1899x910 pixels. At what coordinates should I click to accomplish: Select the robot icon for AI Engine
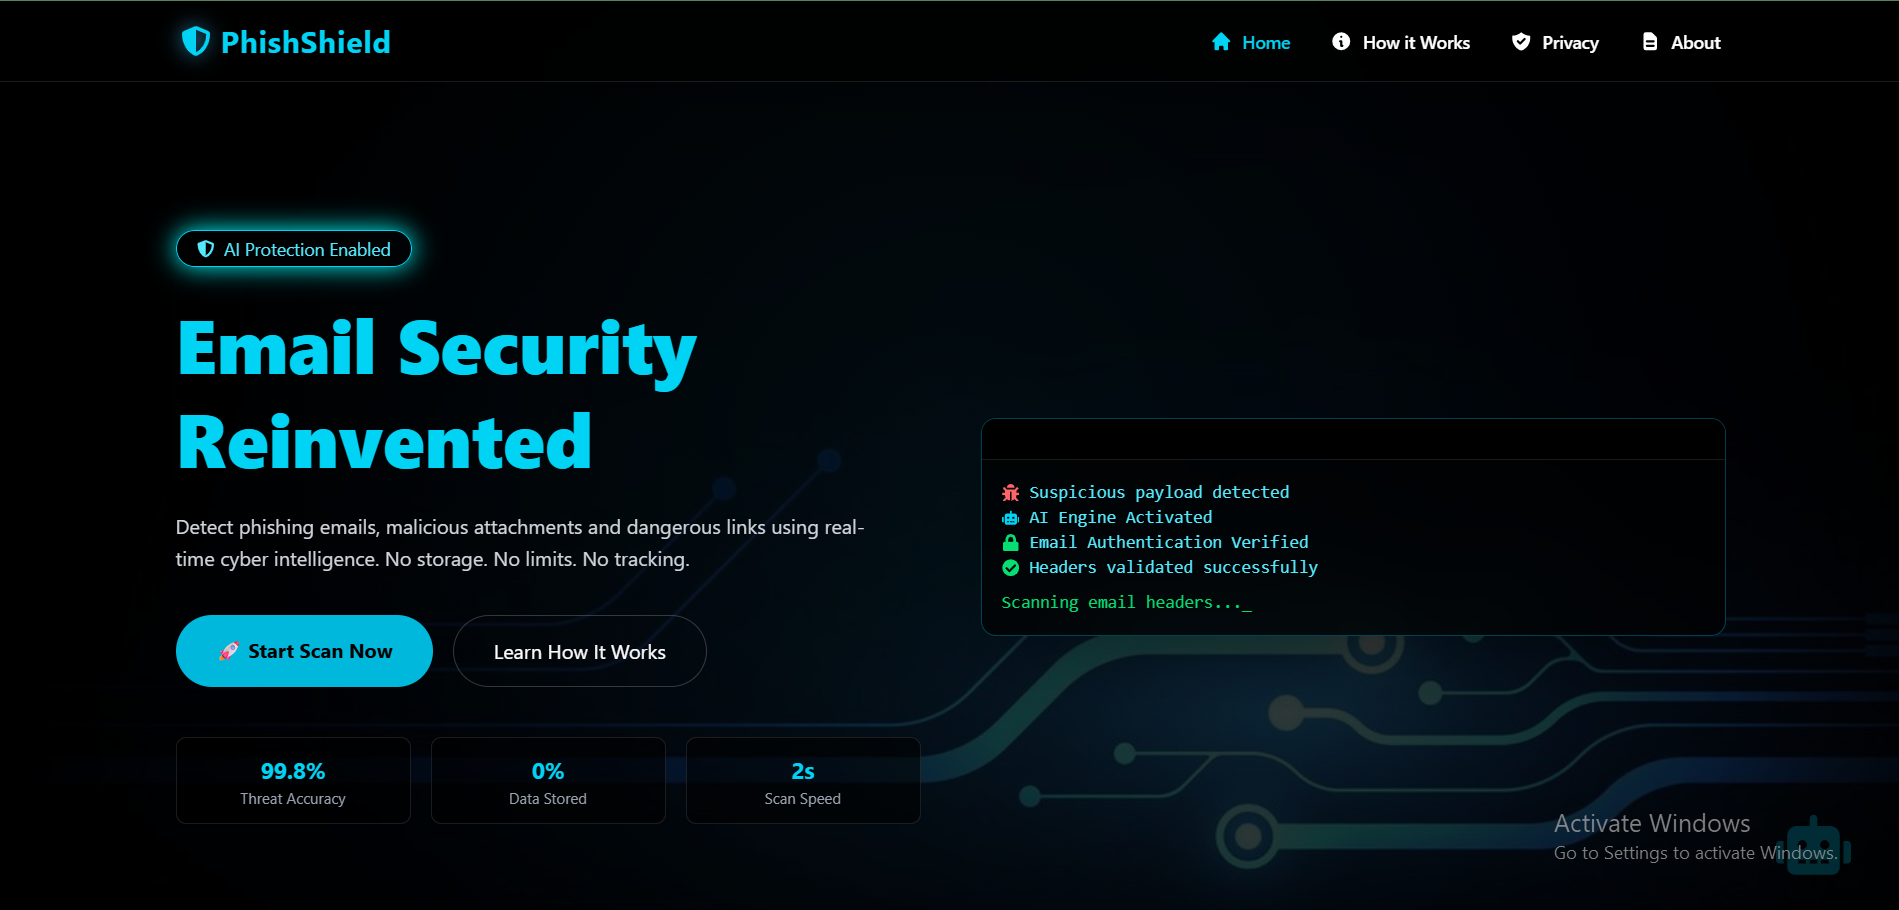click(1010, 517)
